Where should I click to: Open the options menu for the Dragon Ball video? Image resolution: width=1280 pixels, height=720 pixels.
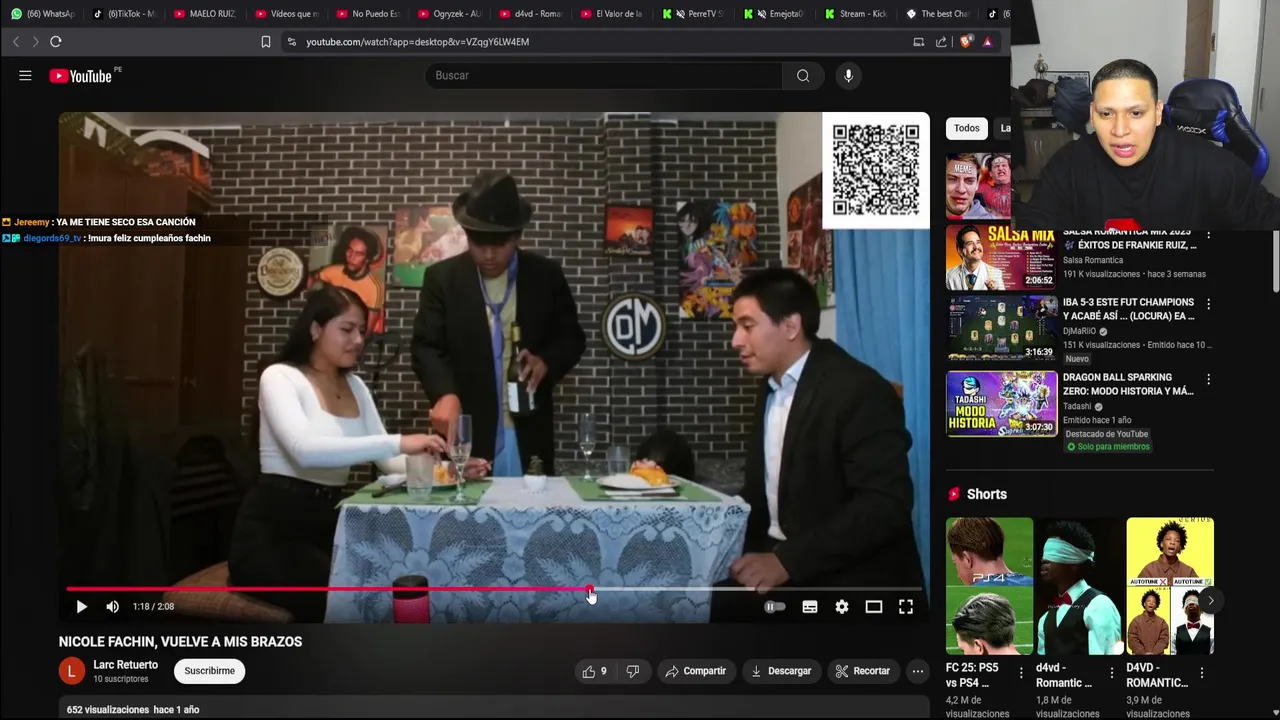pyautogui.click(x=1208, y=380)
